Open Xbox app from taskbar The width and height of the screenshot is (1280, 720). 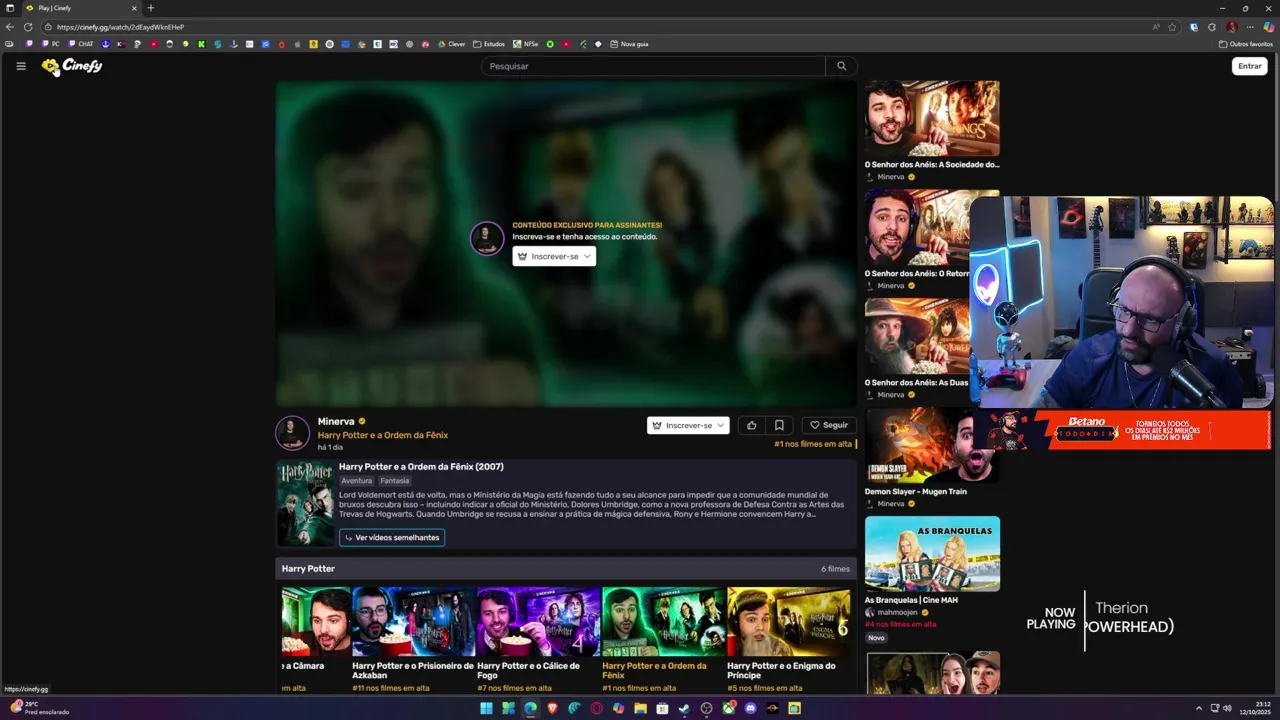728,708
